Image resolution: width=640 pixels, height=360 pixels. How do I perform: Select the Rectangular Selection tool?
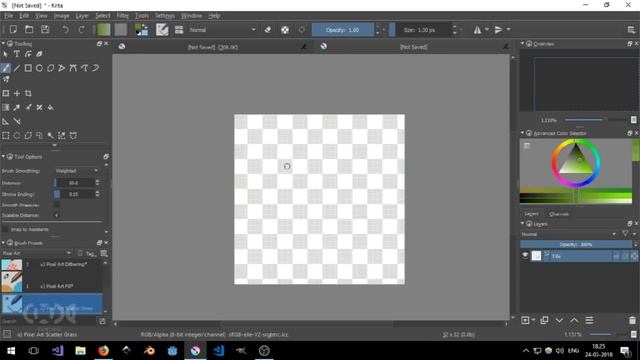point(6,136)
